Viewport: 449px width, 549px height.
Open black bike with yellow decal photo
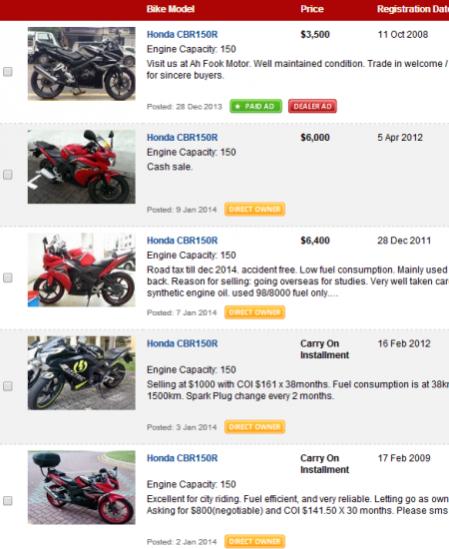pyautogui.click(x=82, y=373)
